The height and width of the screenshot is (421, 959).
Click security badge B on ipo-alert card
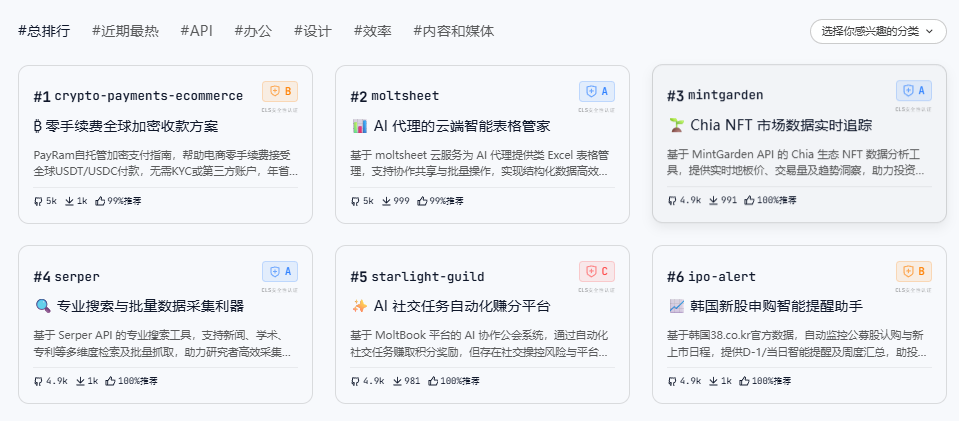(x=914, y=271)
